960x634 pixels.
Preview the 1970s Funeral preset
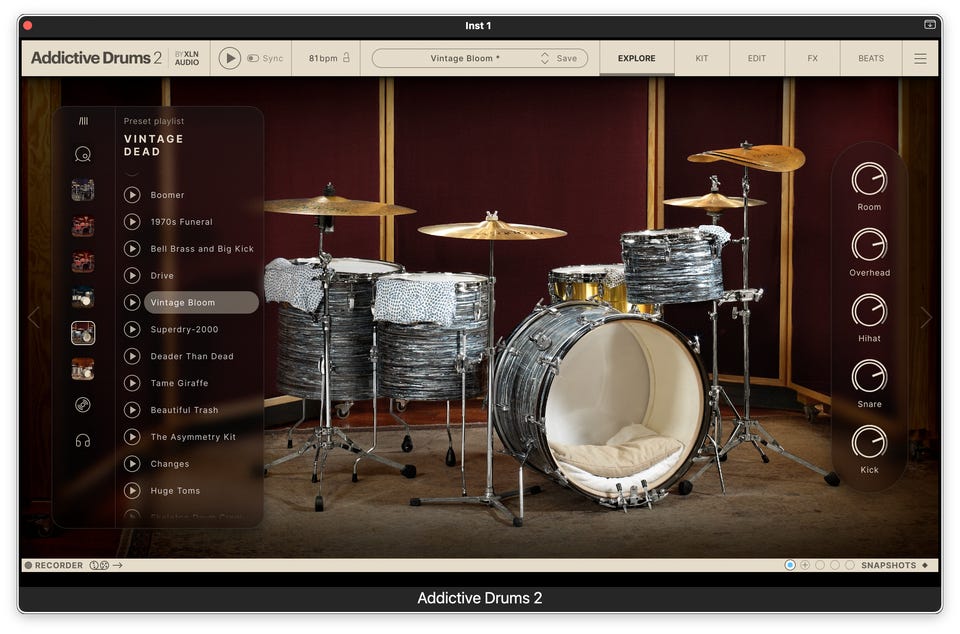132,222
